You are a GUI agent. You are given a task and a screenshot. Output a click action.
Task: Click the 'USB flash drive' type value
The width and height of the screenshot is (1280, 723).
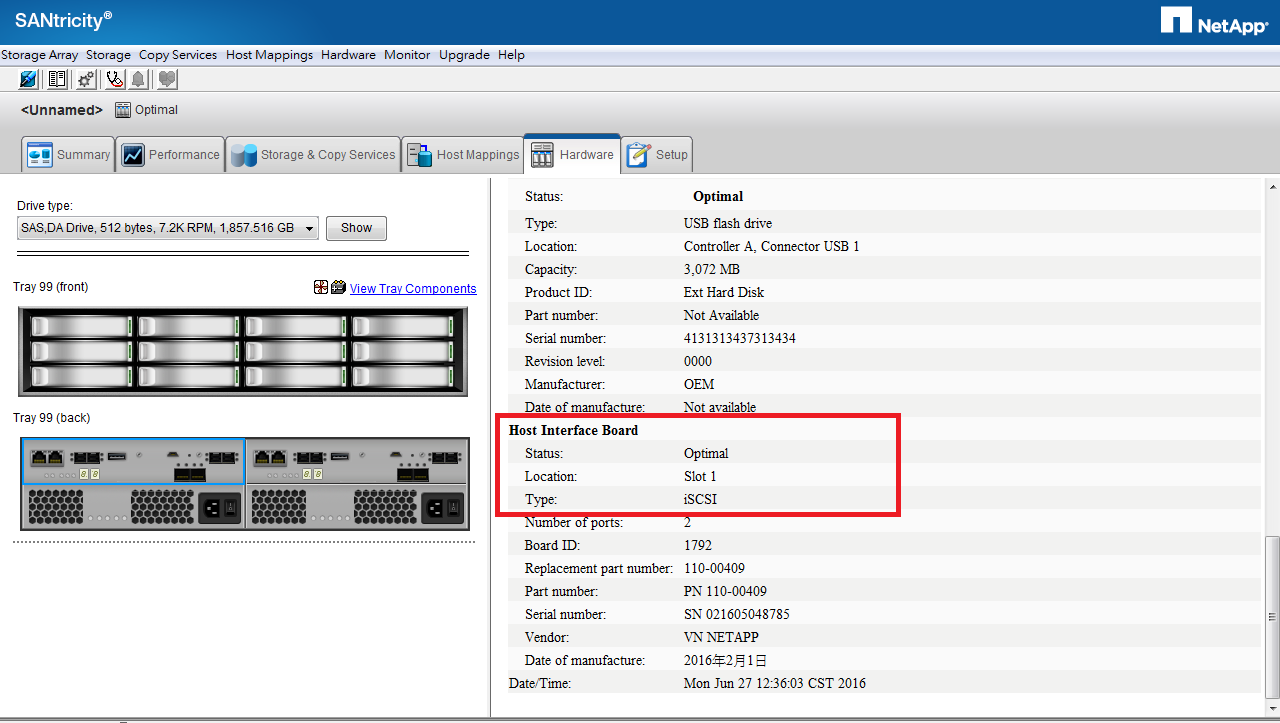[728, 223]
